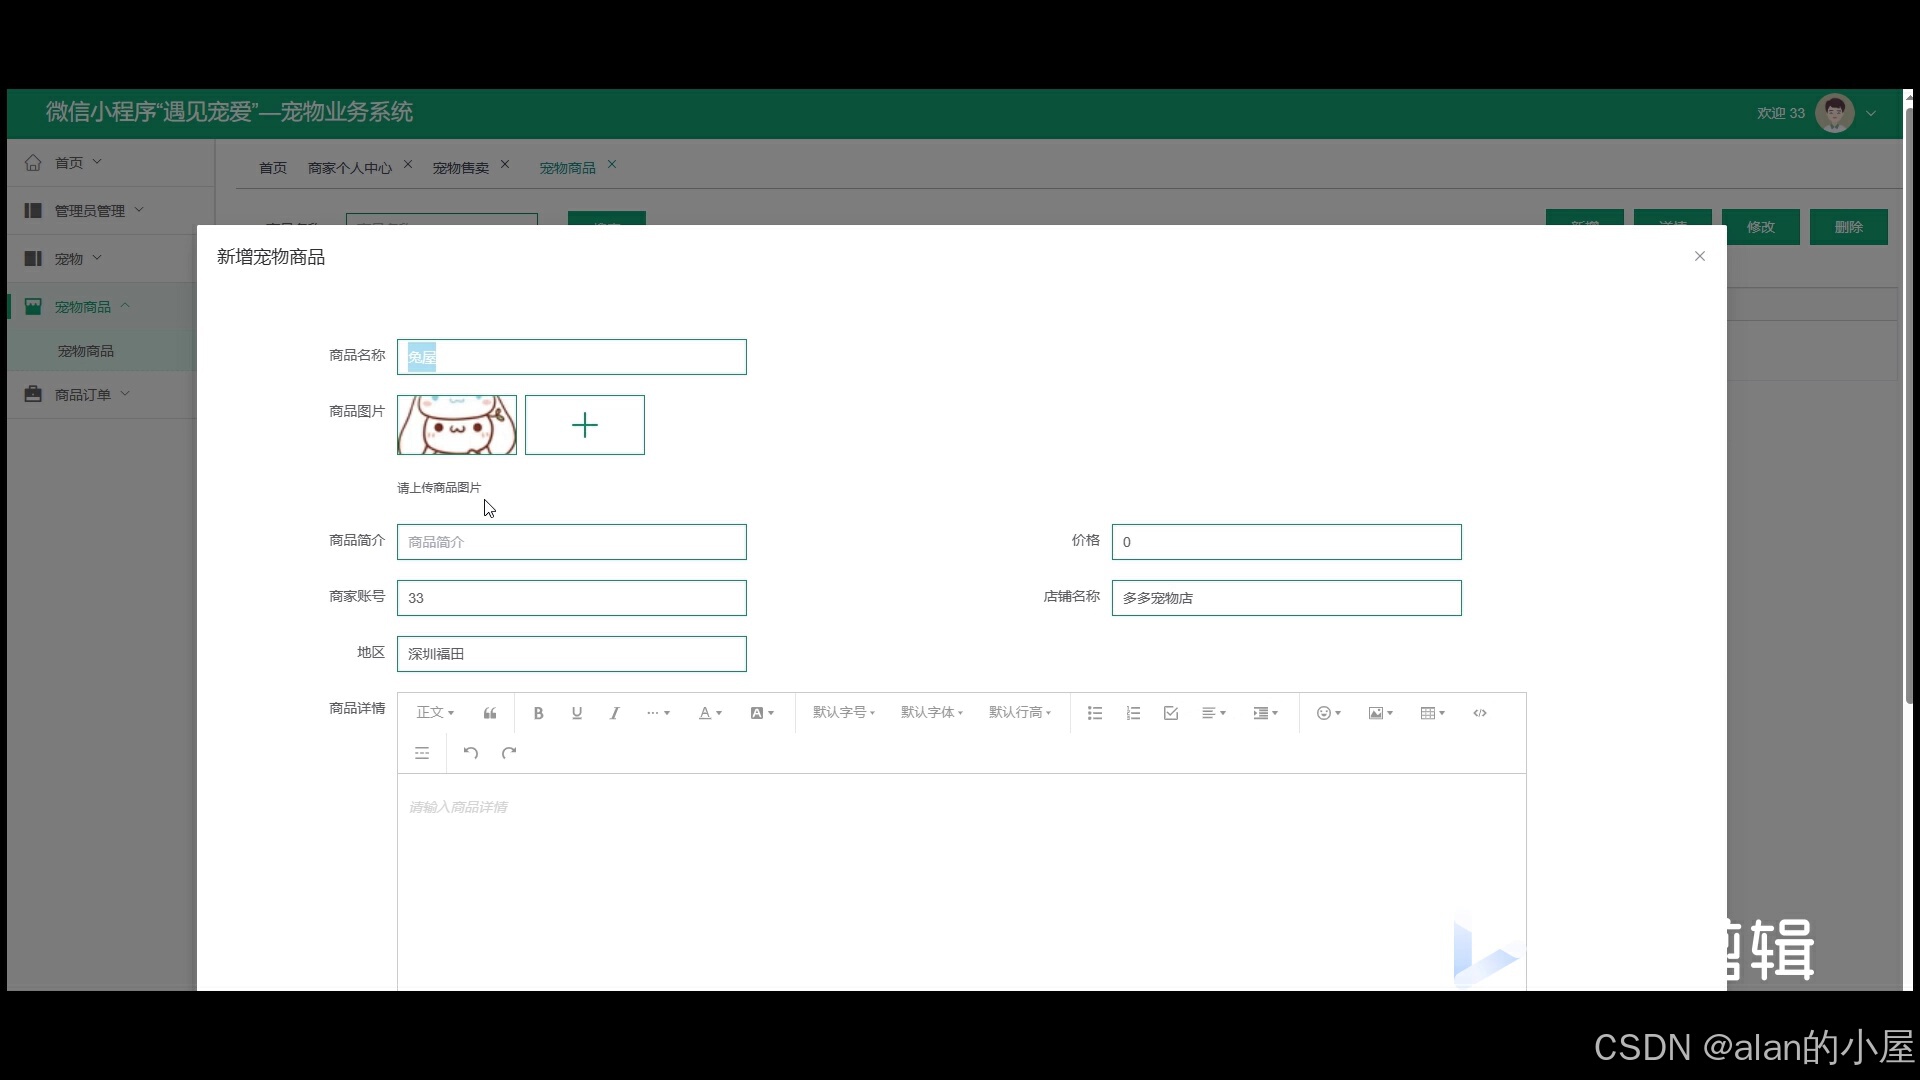Insert blockquote in product details
Screen dimensions: 1920x1080
click(x=490, y=713)
